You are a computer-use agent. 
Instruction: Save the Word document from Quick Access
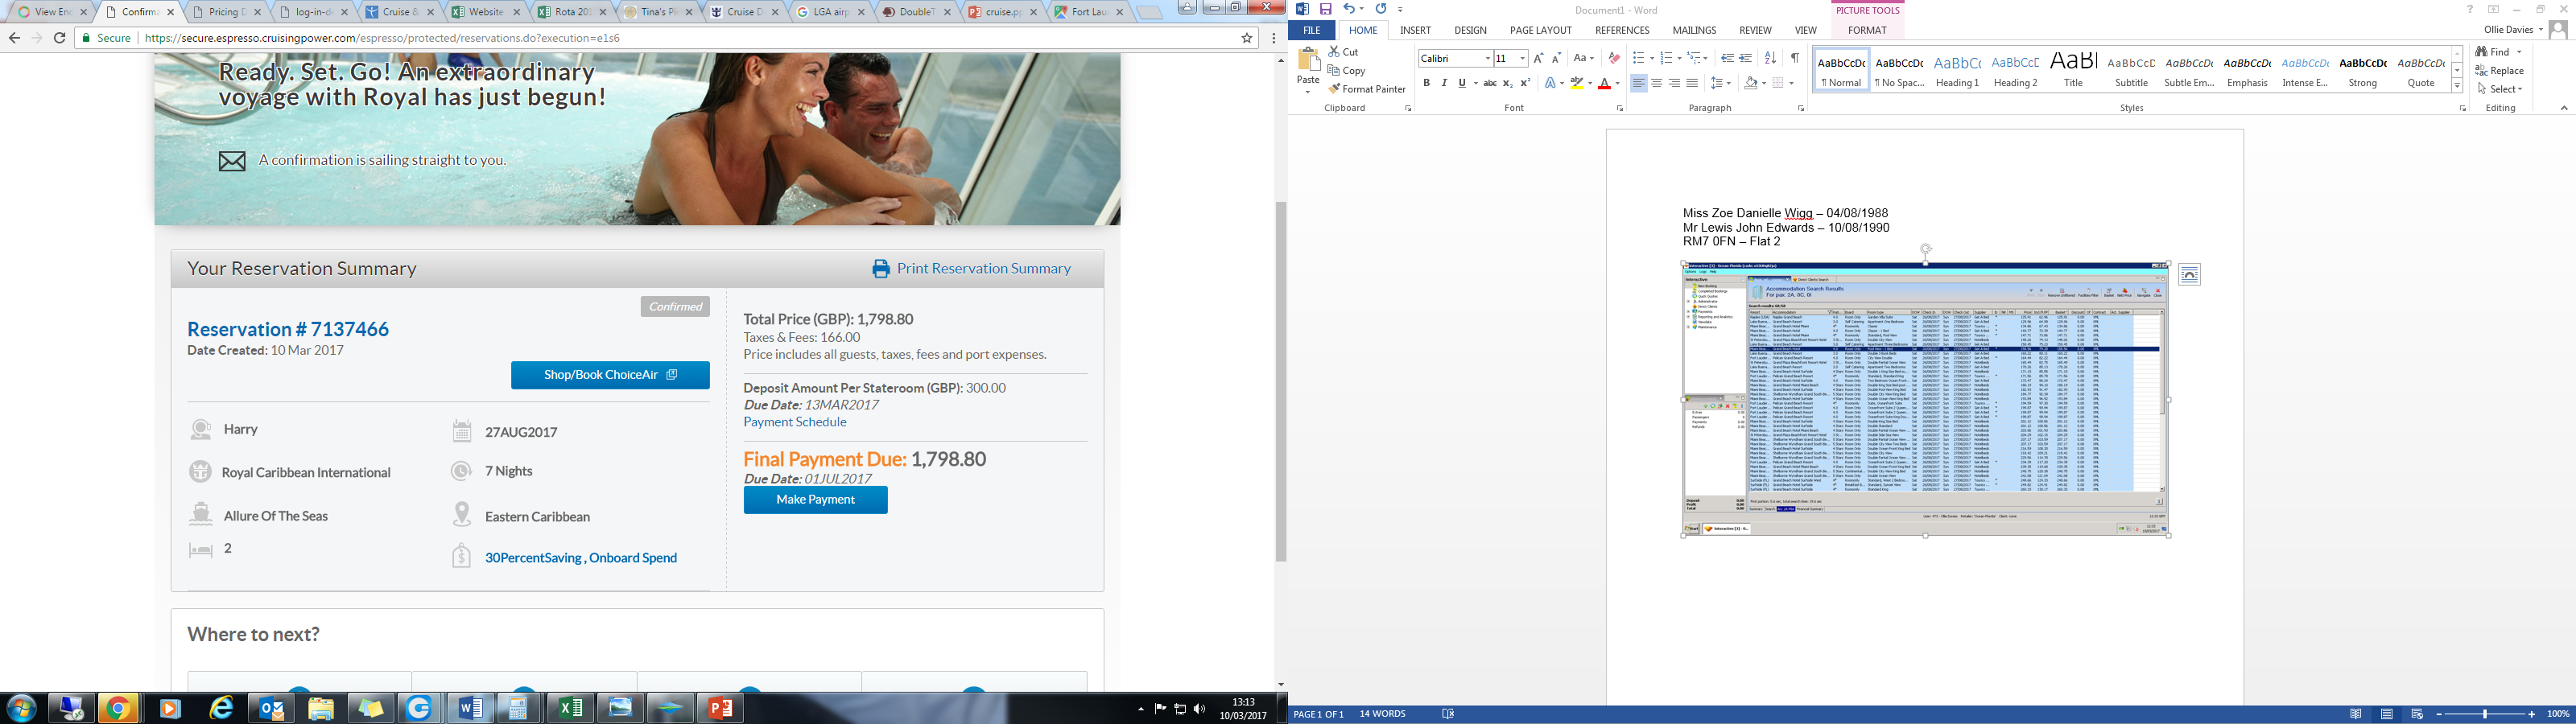(1326, 9)
